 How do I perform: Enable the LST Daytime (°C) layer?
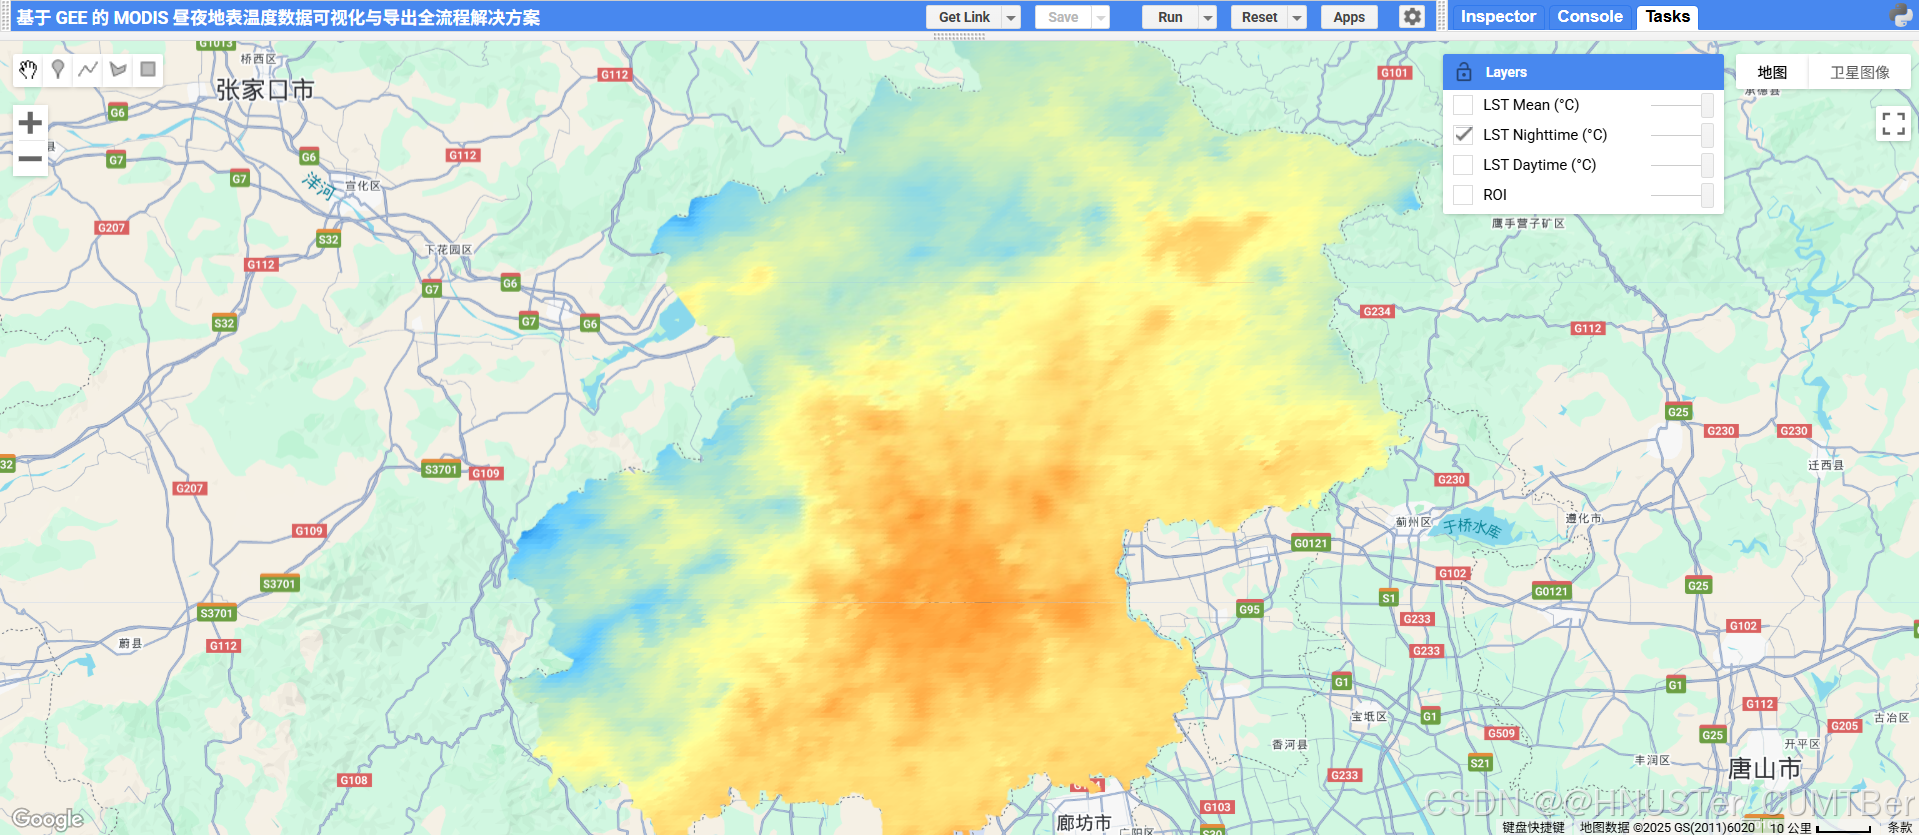tap(1463, 165)
